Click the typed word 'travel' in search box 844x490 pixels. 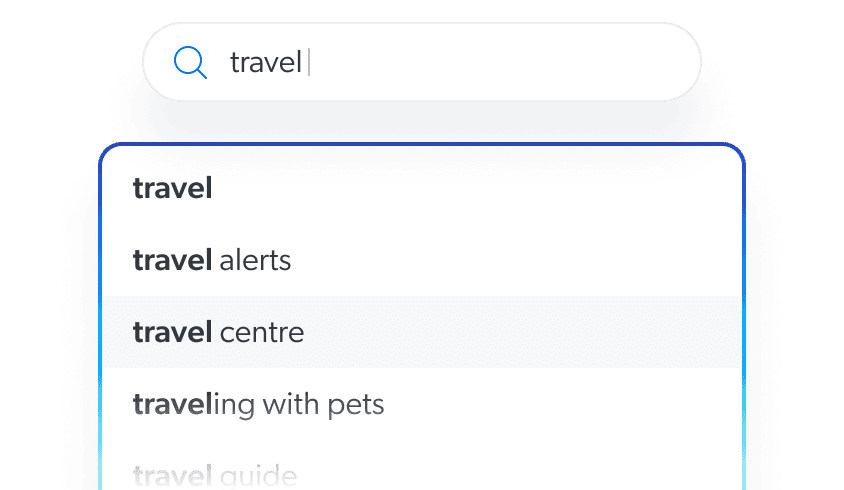click(265, 63)
